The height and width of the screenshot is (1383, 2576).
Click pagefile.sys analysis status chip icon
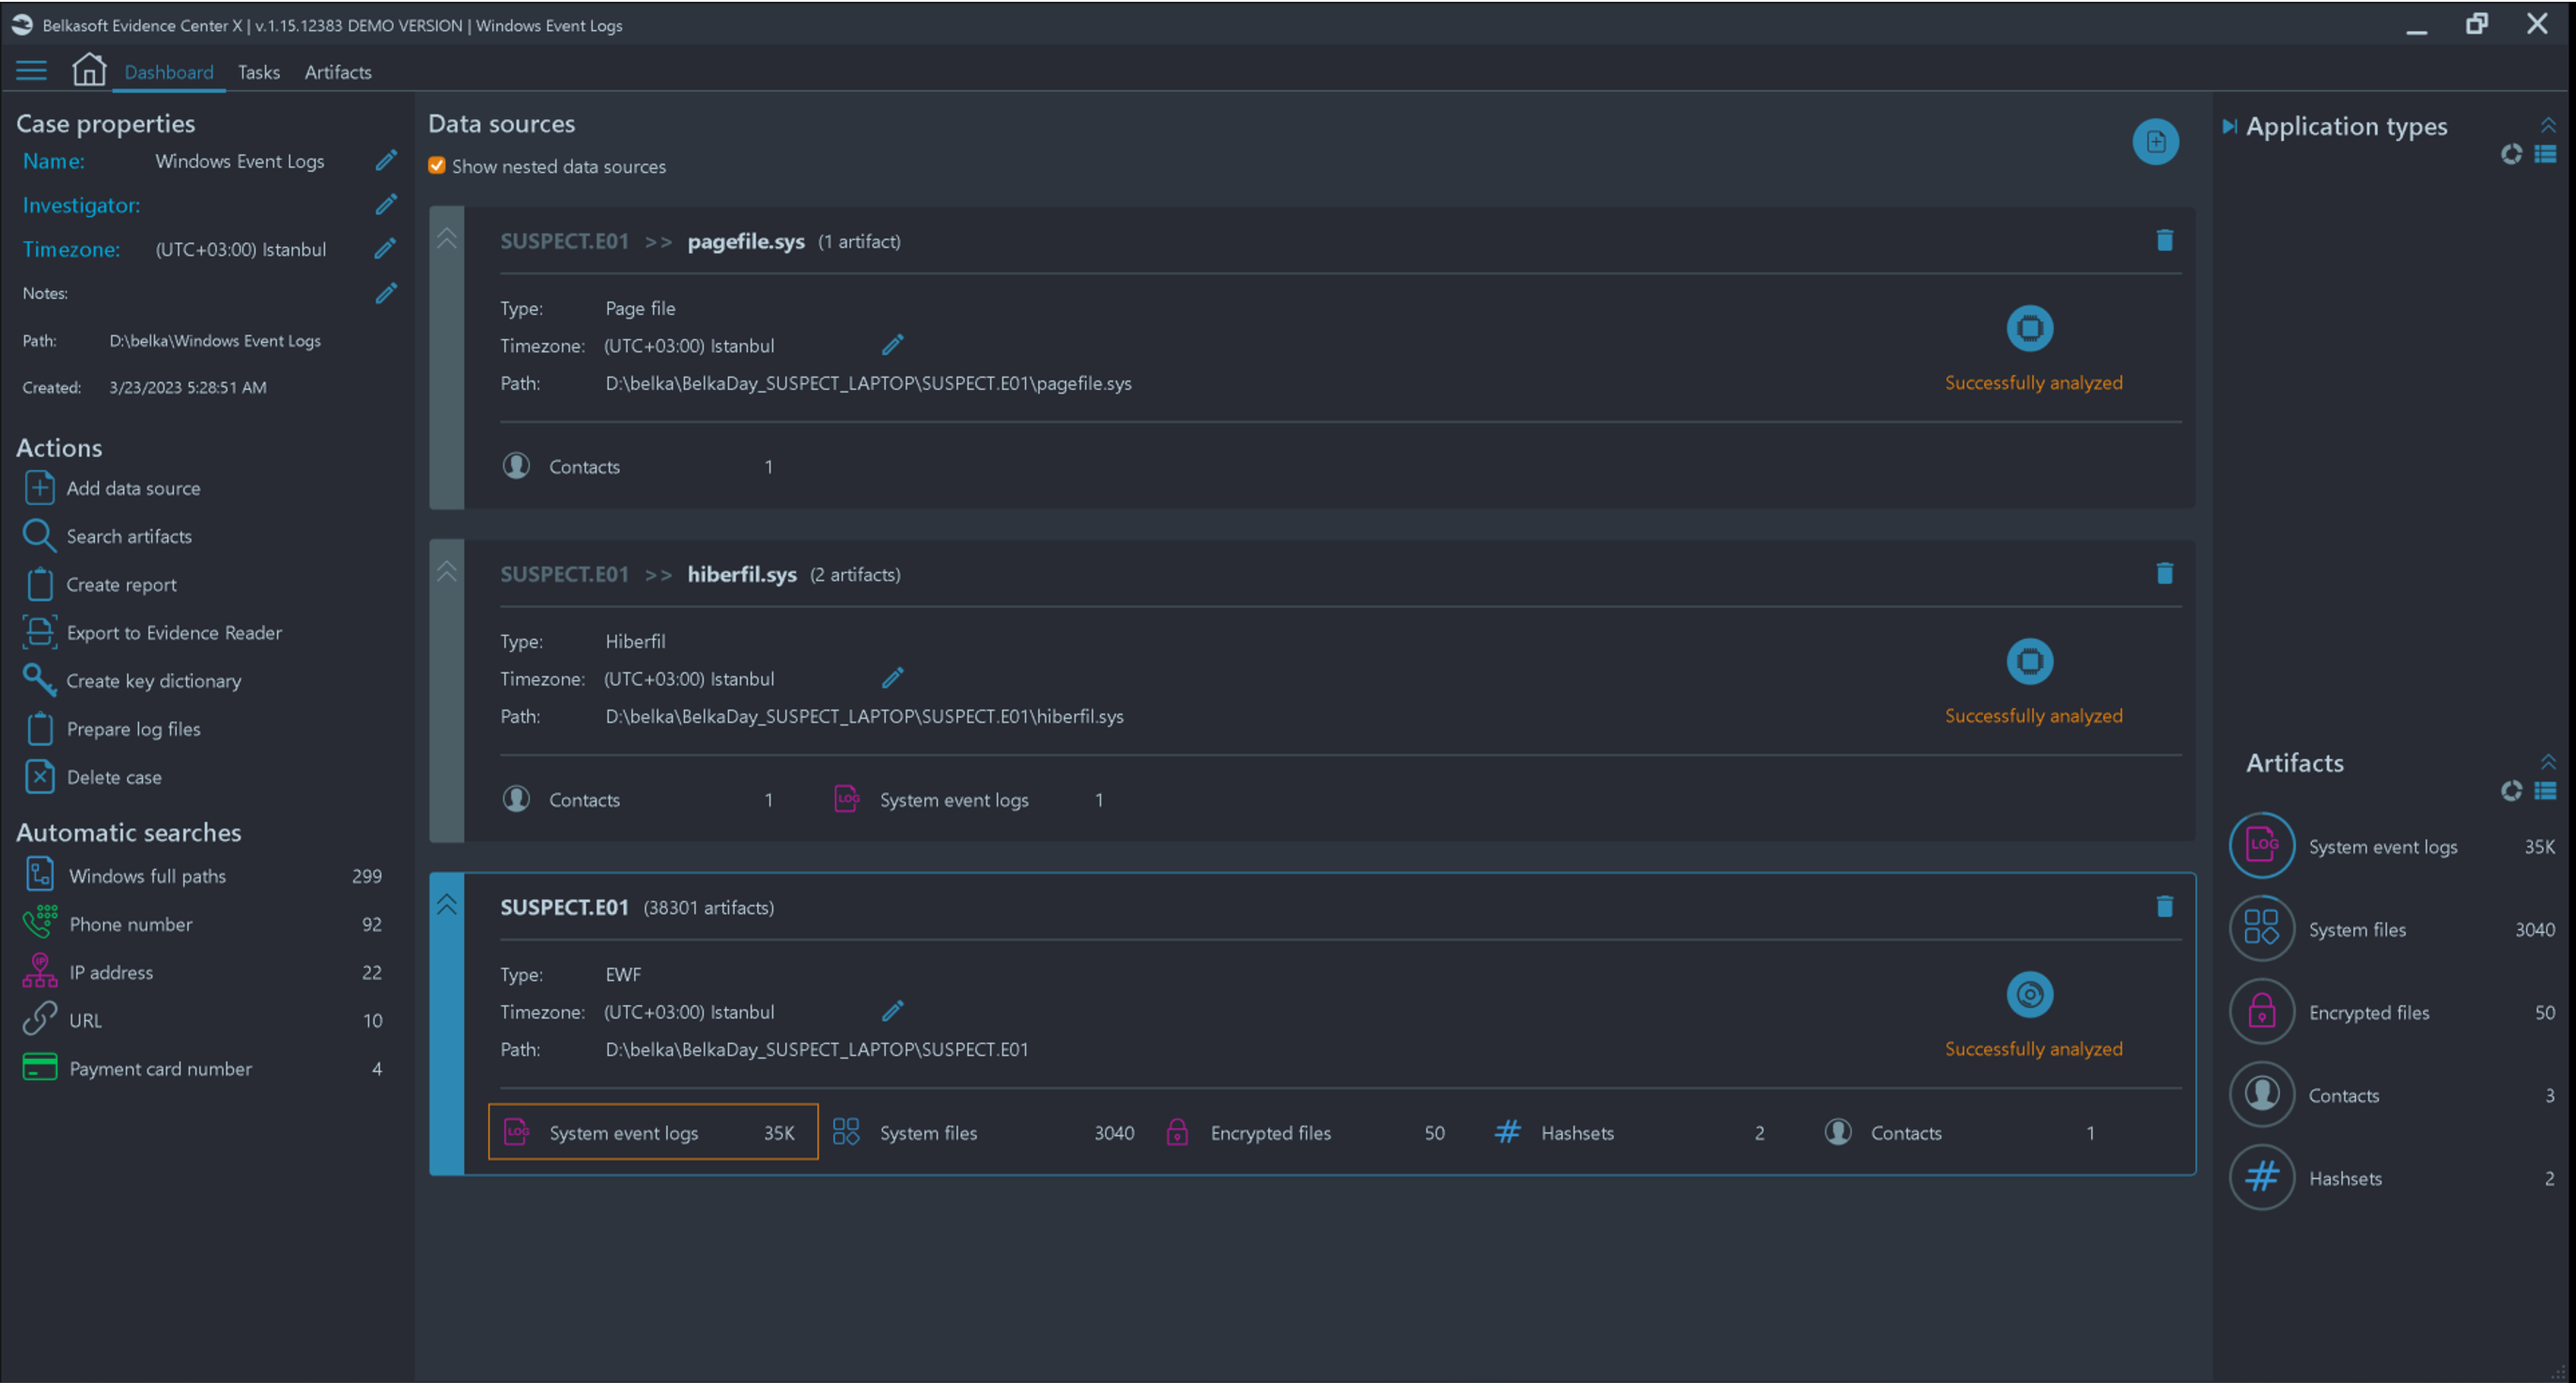(2029, 328)
